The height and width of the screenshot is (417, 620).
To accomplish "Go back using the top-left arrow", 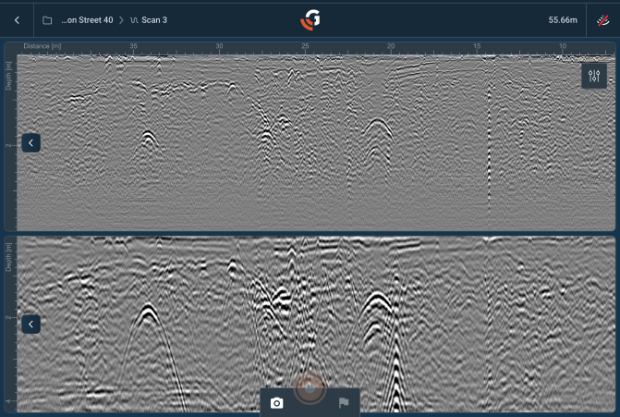I will click(17, 20).
